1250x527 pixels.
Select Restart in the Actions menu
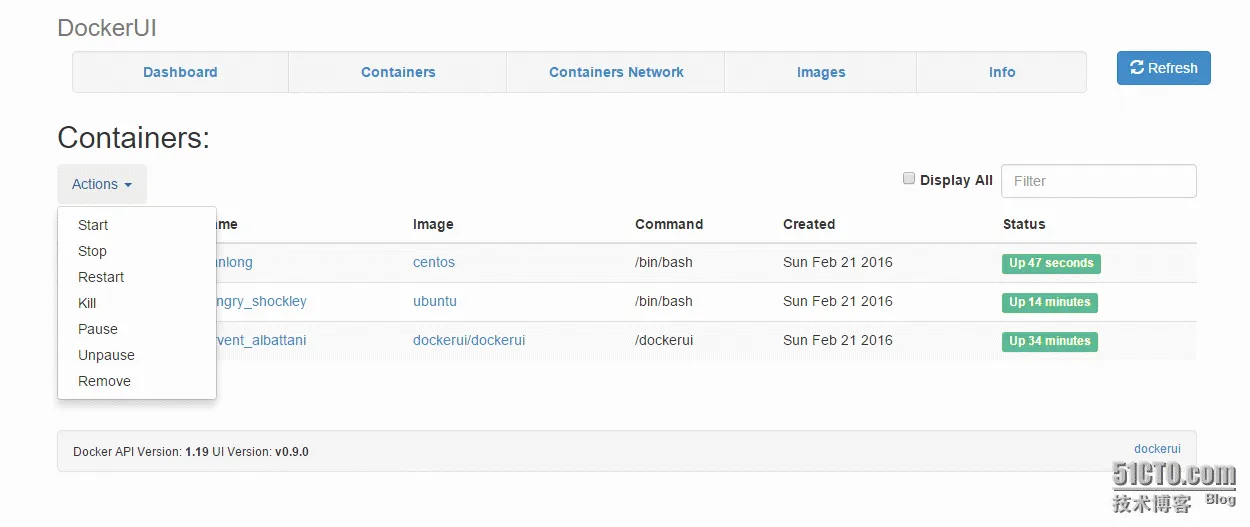[x=101, y=277]
